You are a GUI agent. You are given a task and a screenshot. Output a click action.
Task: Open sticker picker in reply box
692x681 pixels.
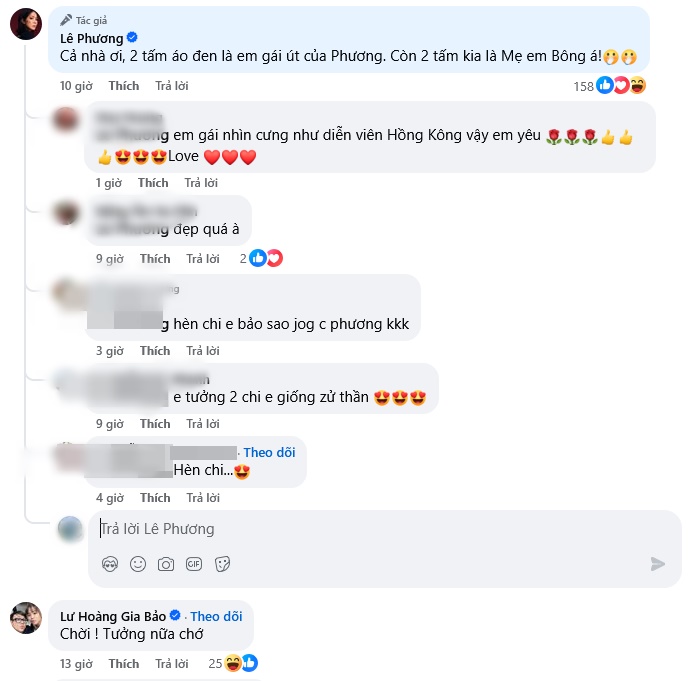[x=222, y=564]
